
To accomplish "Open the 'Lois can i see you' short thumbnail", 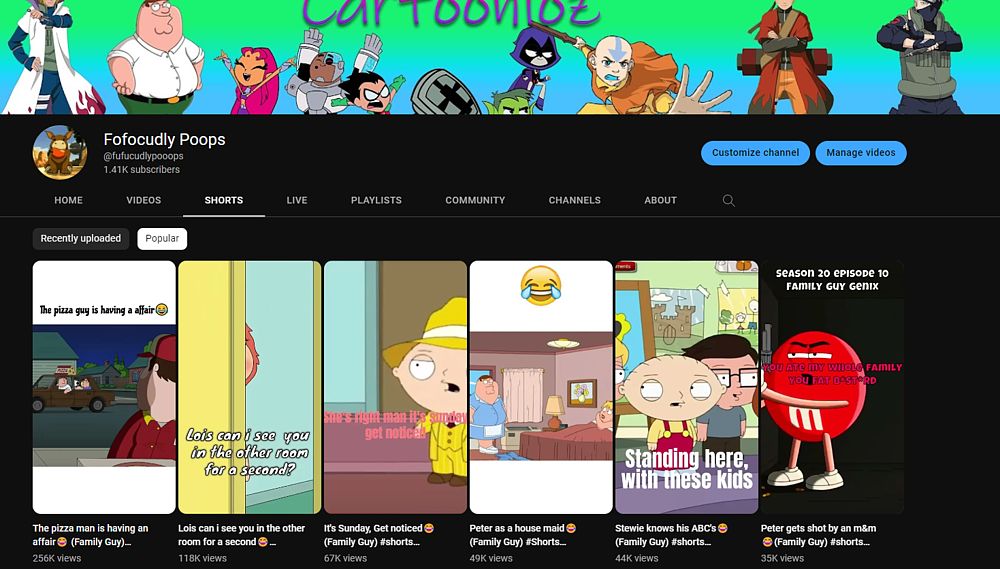I will click(249, 387).
